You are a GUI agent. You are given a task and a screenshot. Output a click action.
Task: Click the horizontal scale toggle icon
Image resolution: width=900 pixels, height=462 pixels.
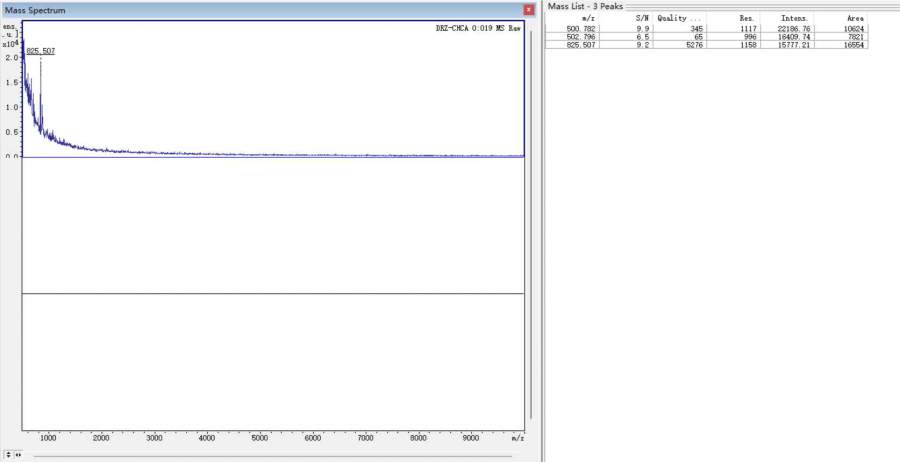17,454
